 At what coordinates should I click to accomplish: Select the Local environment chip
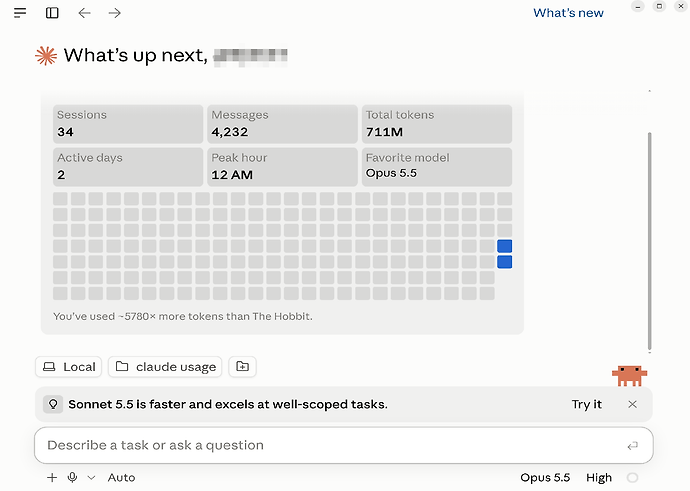click(69, 366)
